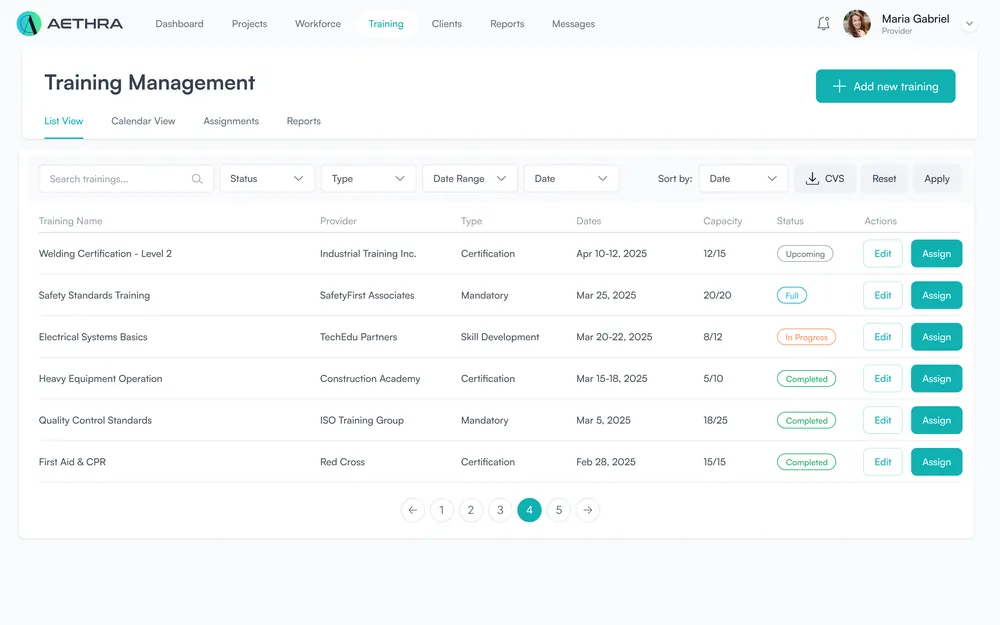Edit the Quality Control Standards row
1000x625 pixels.
883,420
